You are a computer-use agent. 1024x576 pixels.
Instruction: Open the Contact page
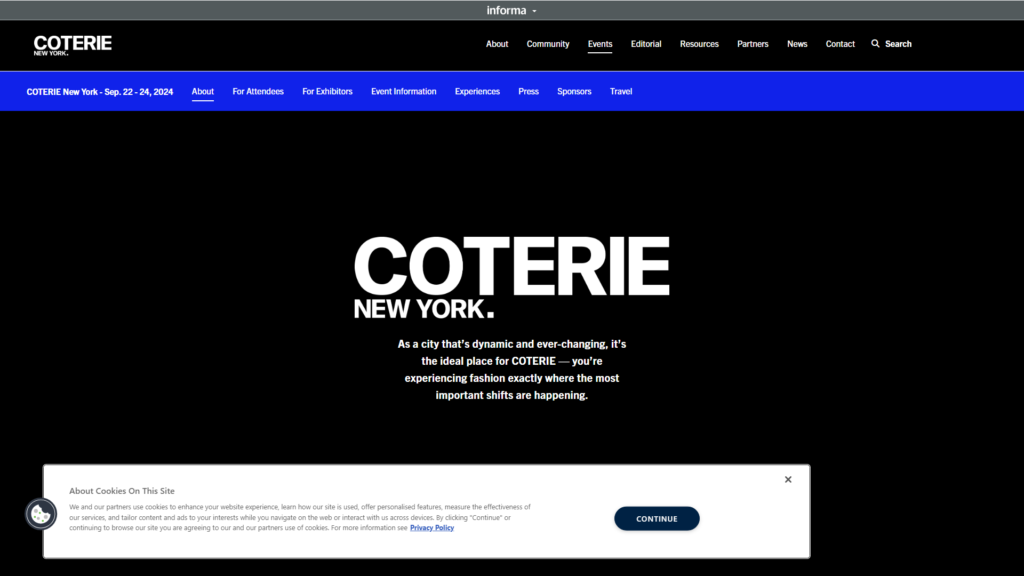(x=840, y=44)
